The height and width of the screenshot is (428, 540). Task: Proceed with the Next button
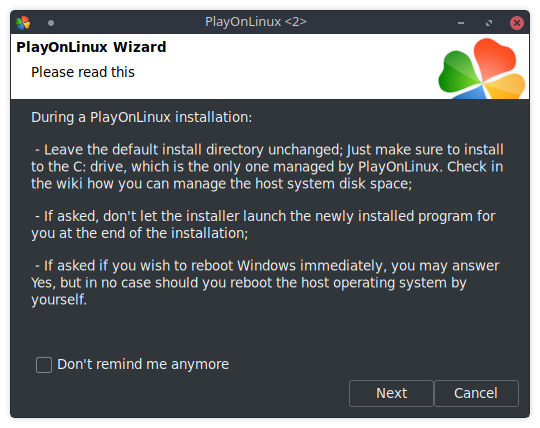[391, 393]
